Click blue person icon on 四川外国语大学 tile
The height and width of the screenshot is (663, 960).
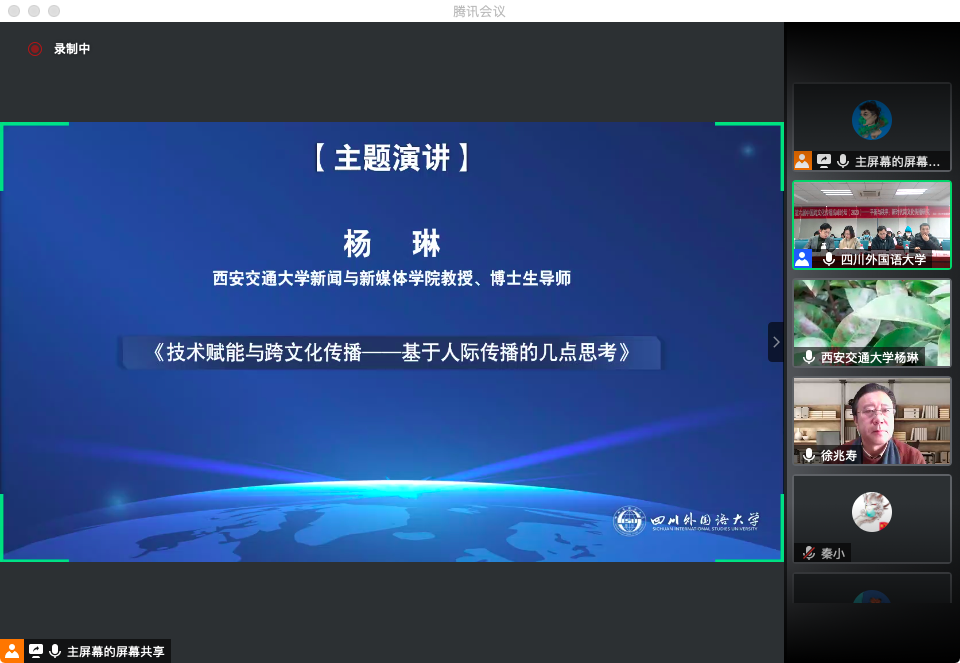point(802,258)
